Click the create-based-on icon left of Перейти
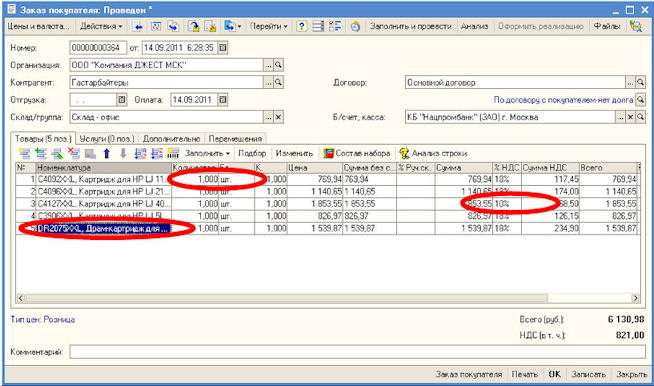Viewport: 654px width, 386px height. pos(229,26)
